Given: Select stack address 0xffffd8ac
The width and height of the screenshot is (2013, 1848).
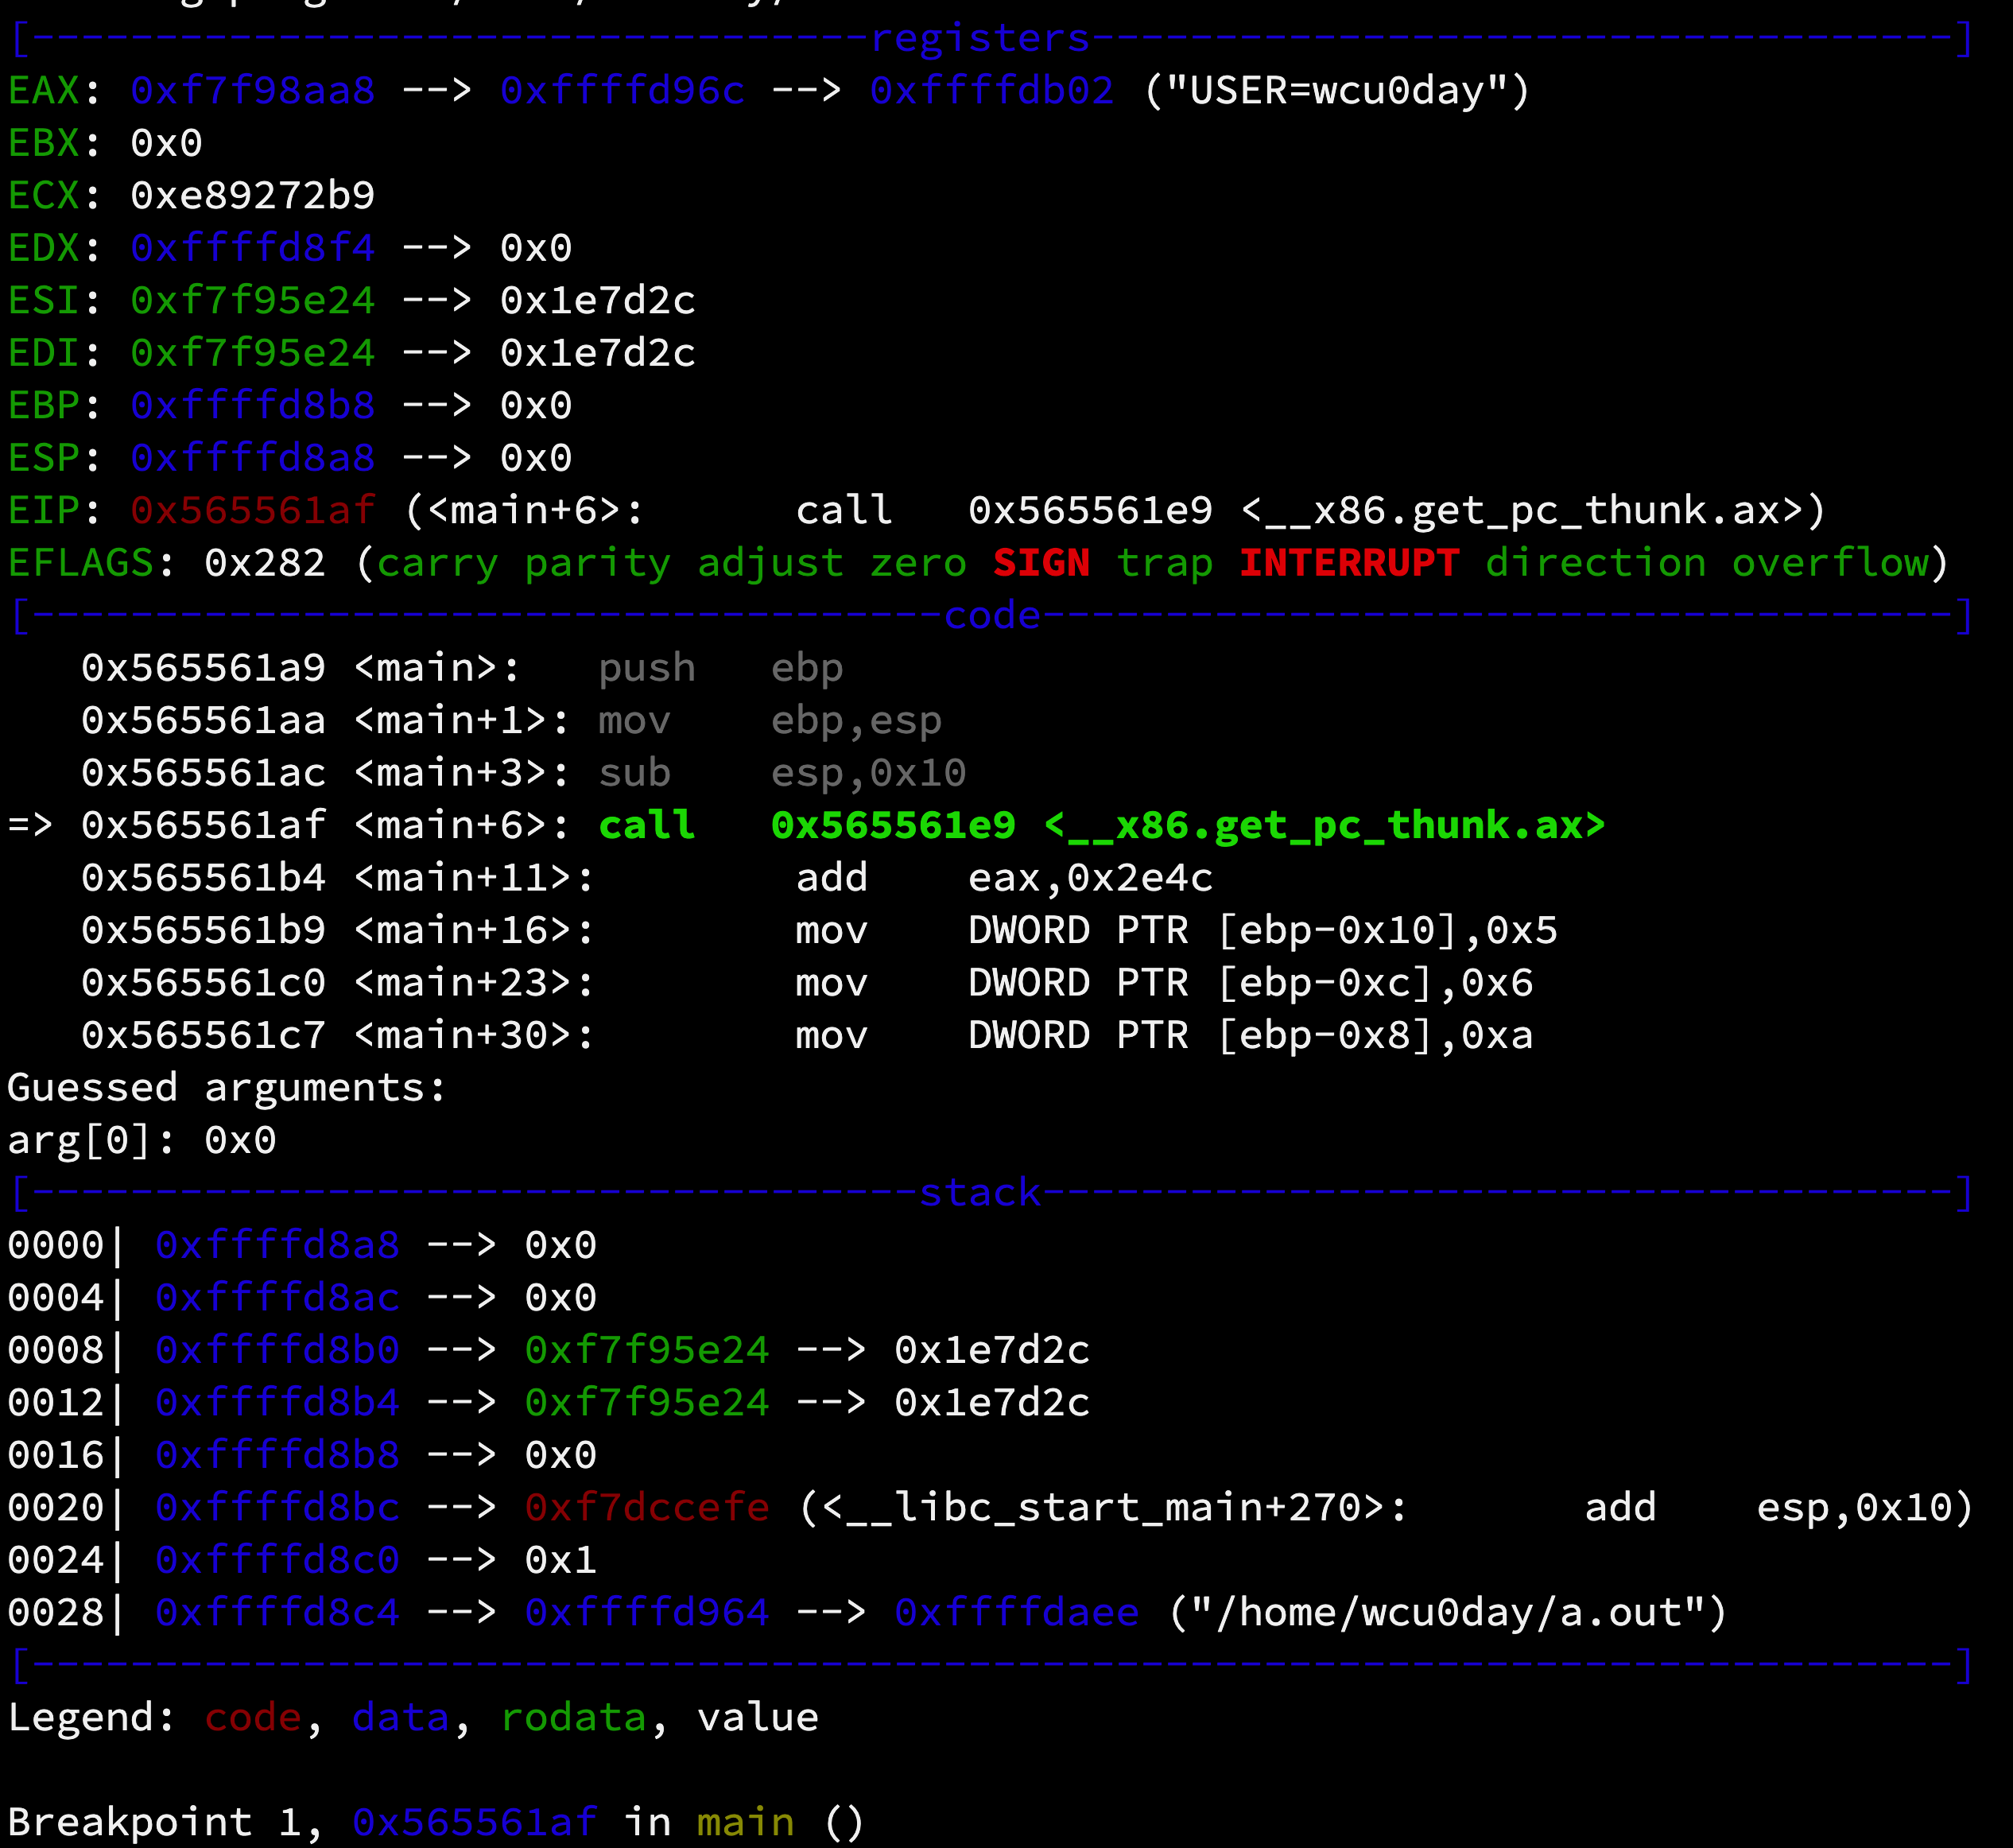Looking at the screenshot, I should click(278, 1297).
